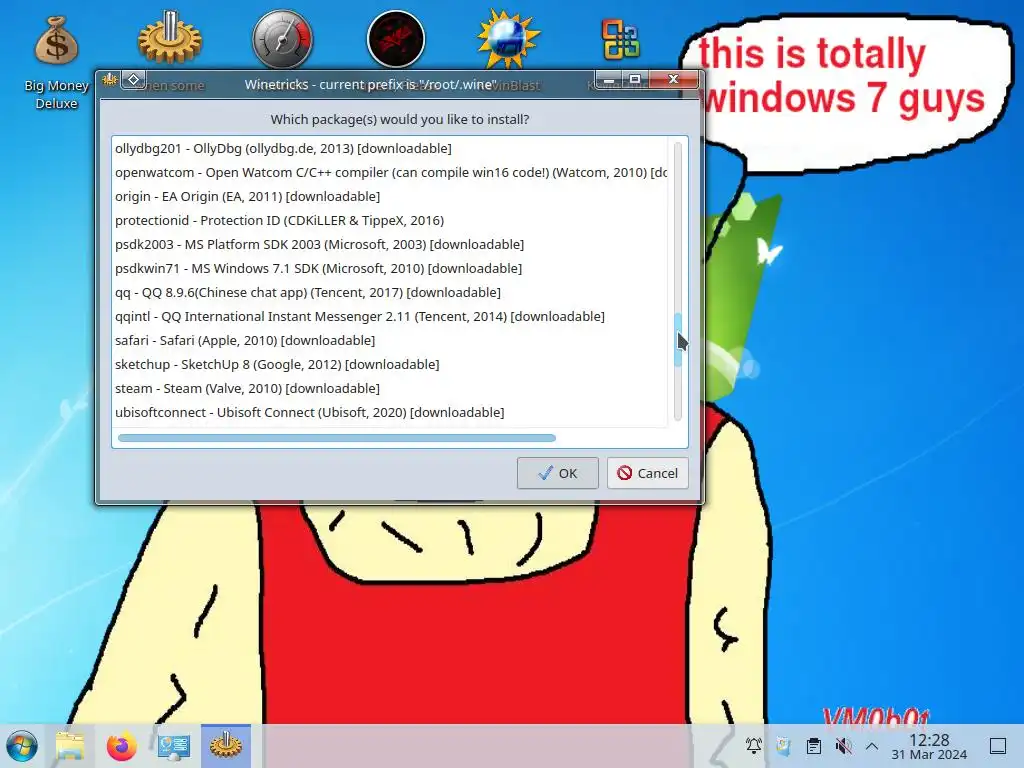This screenshot has width=1024, height=768.
Task: Open the golden gear desktop icon
Action: pos(170,39)
